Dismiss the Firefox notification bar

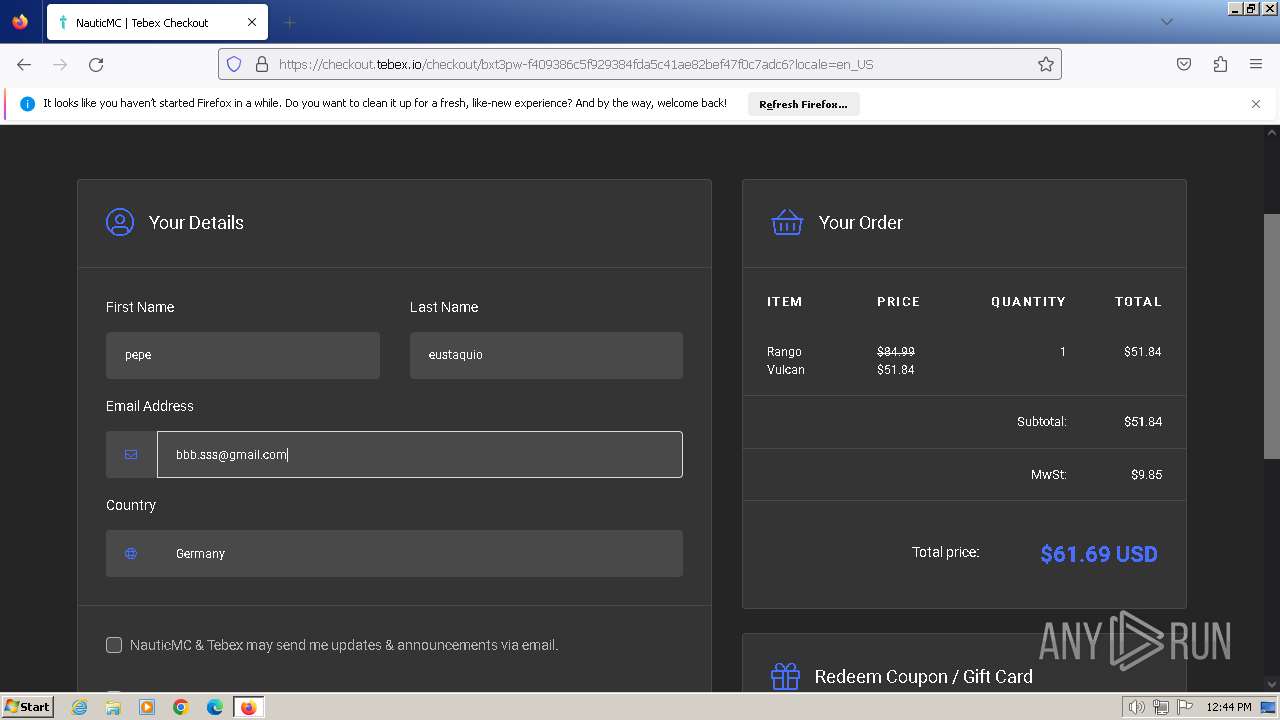[1256, 104]
